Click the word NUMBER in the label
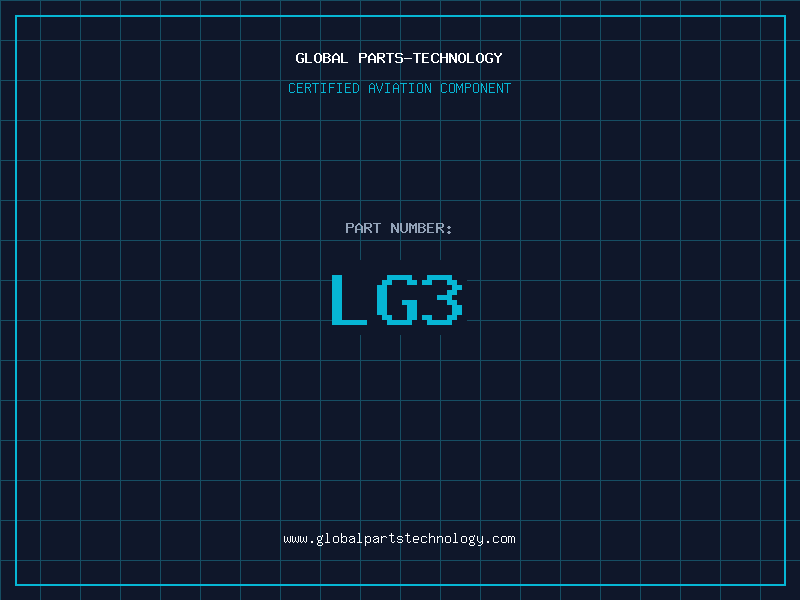The image size is (800, 600). click(x=417, y=228)
